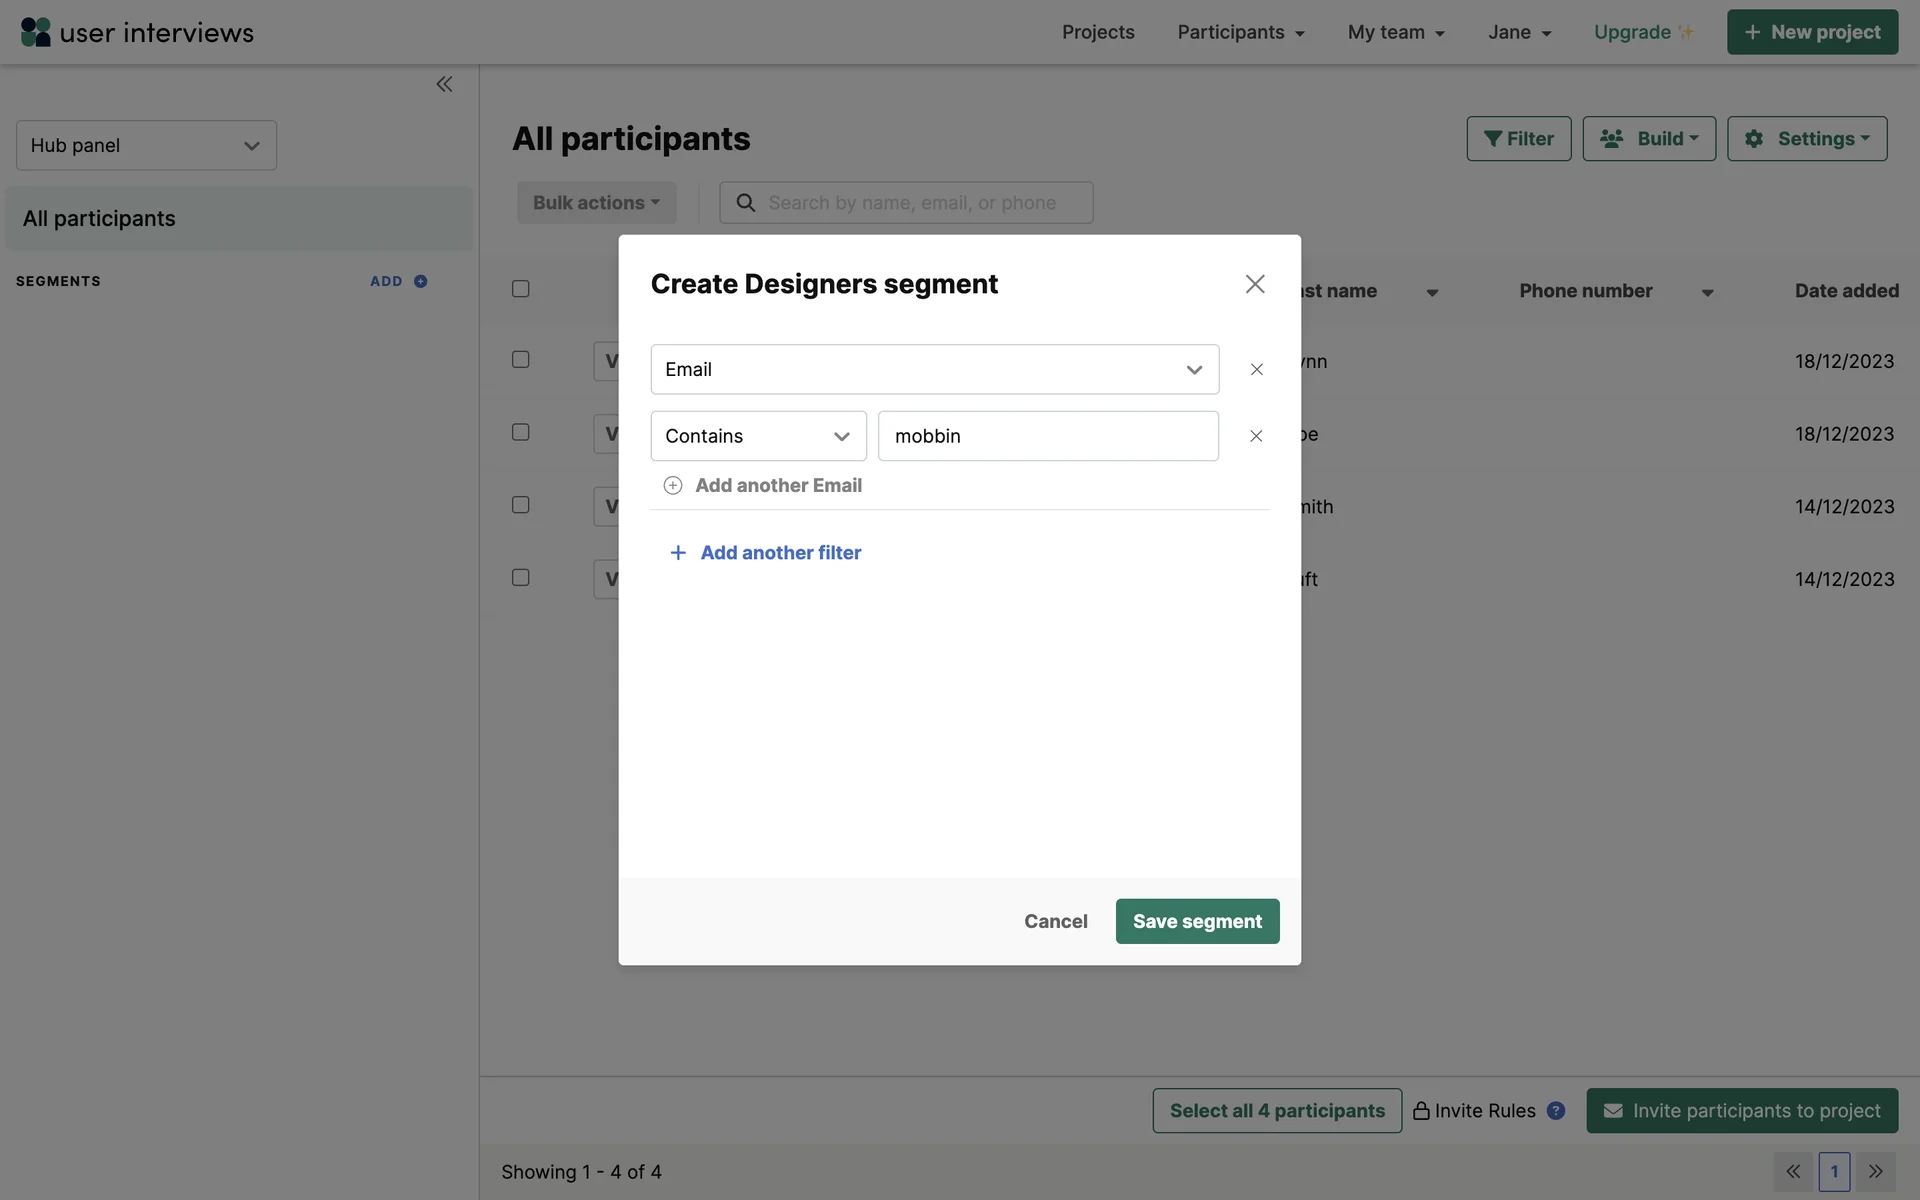Remove the Contains mobbin condition X icon
Image resolution: width=1920 pixels, height=1200 pixels.
pos(1256,436)
